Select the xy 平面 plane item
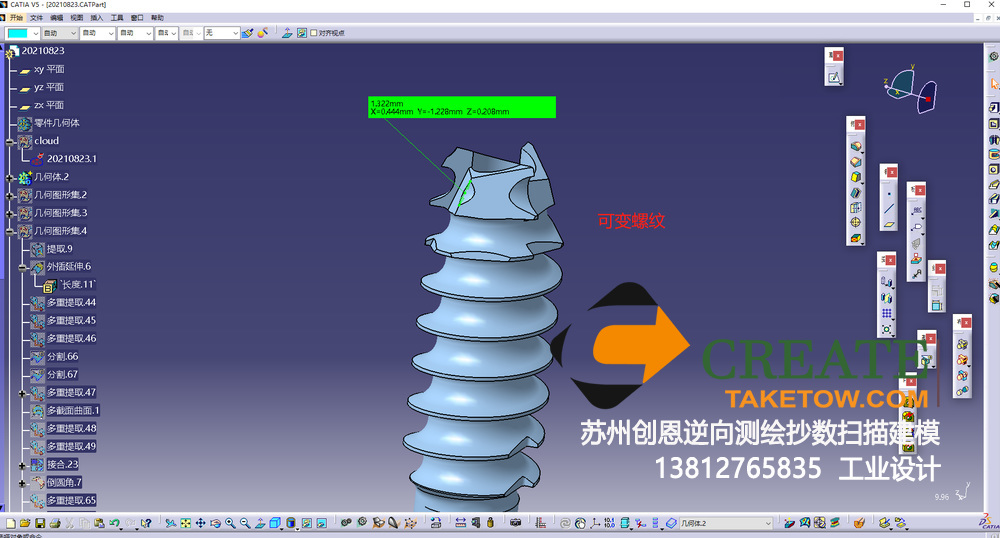The width and height of the screenshot is (1000, 538). 49,70
